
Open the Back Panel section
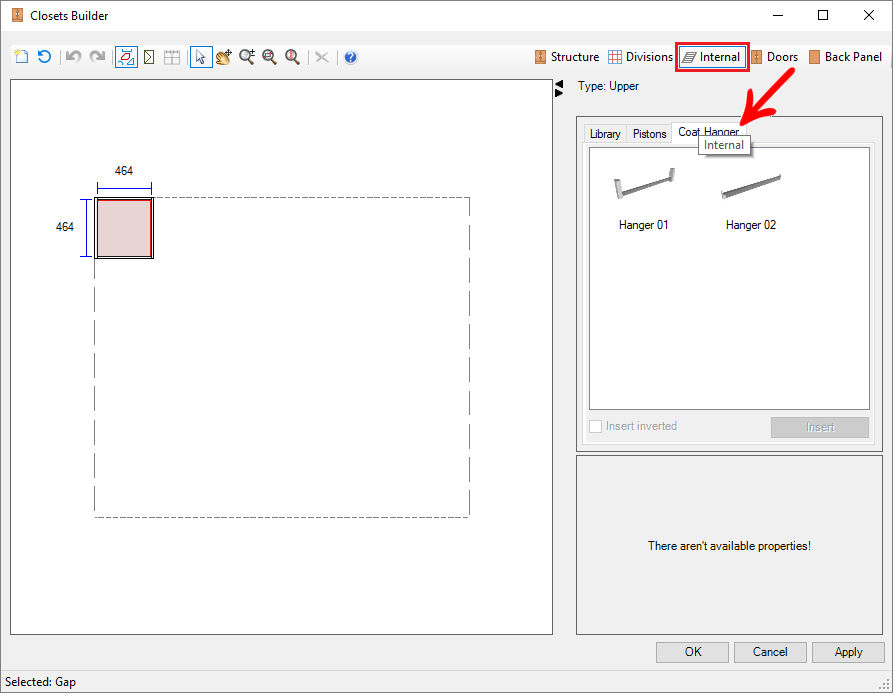[x=845, y=57]
